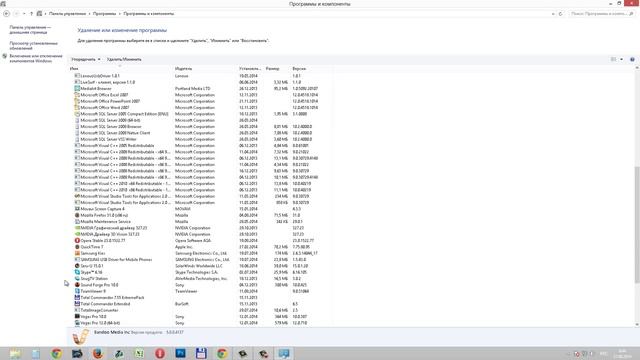Open the first Chrome icon on taskbar

point(57,353)
